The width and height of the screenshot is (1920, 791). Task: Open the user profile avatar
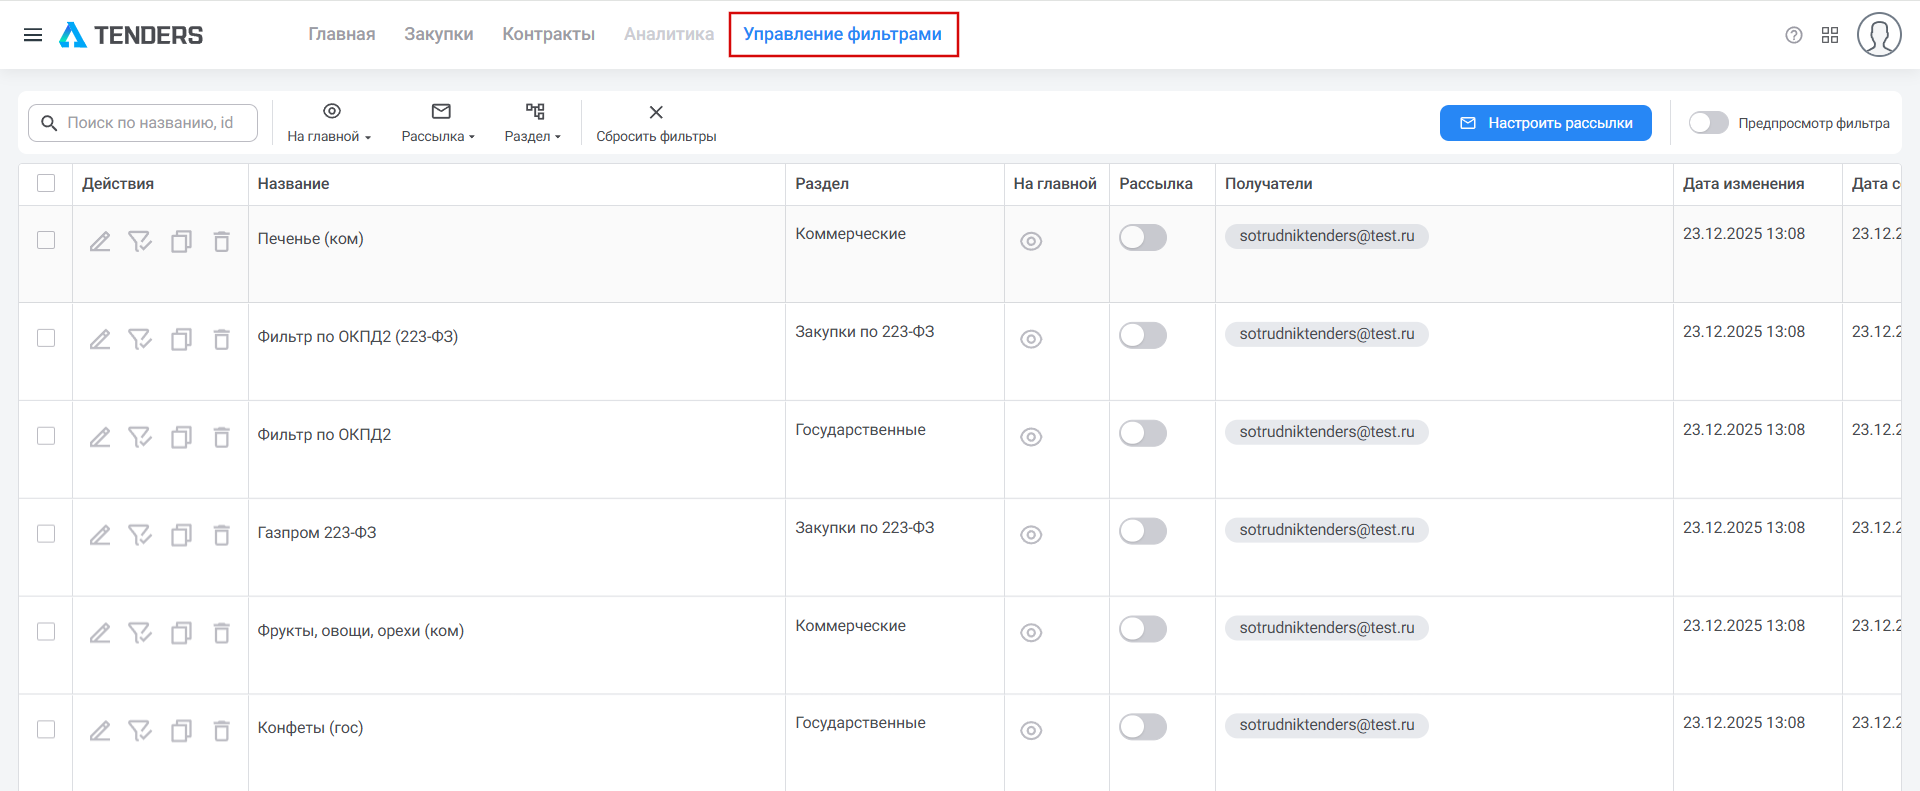pos(1878,35)
